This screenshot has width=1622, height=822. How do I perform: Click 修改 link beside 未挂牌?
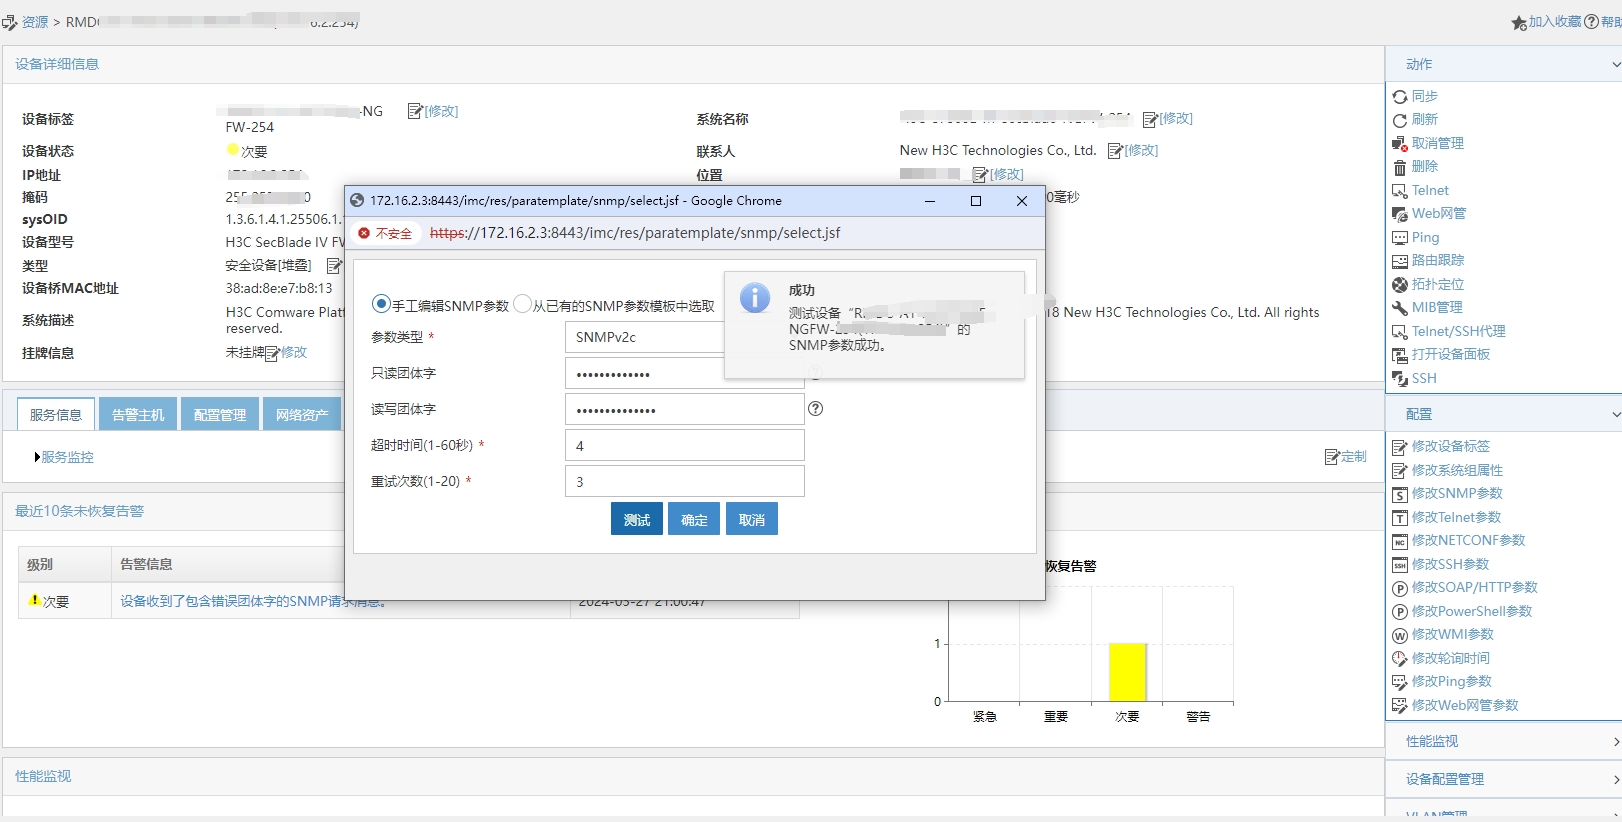pyautogui.click(x=294, y=352)
